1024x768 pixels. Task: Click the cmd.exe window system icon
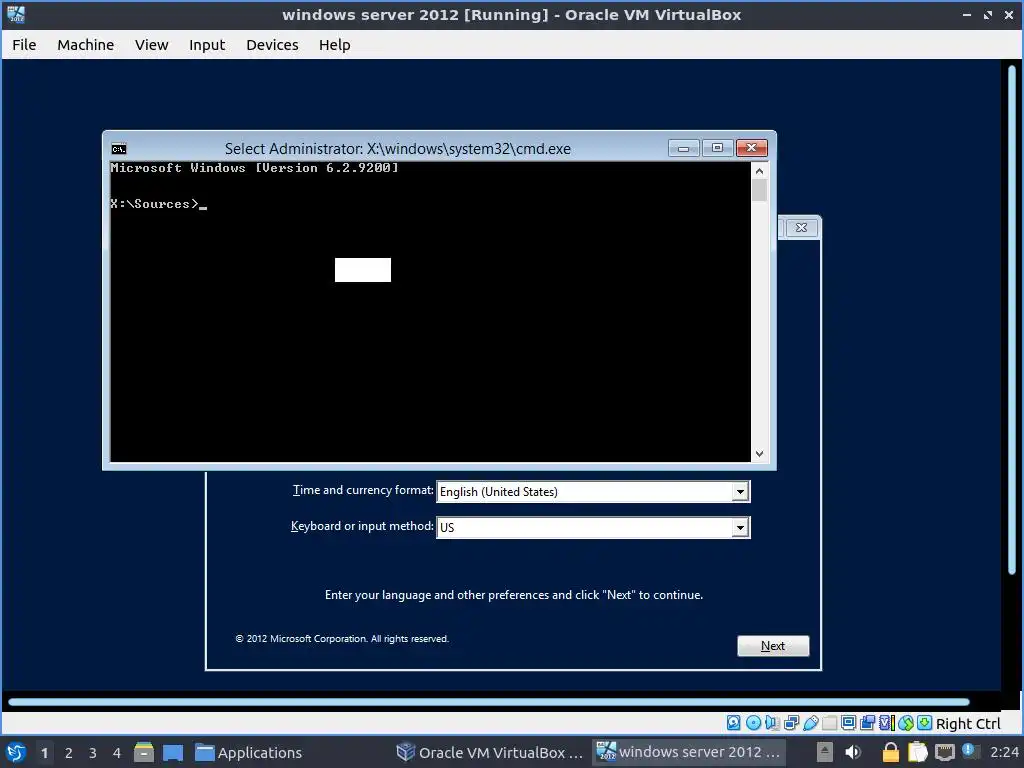tap(119, 149)
